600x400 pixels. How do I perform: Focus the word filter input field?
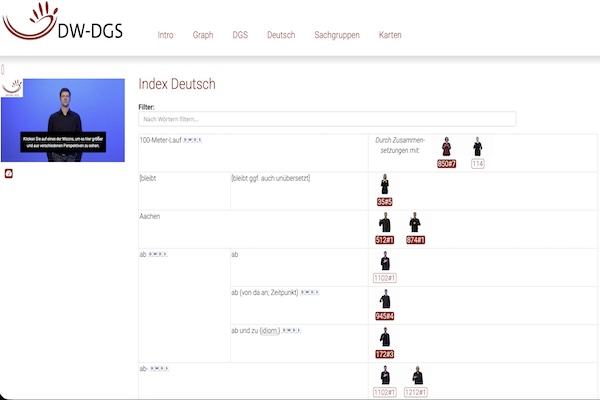(x=327, y=119)
